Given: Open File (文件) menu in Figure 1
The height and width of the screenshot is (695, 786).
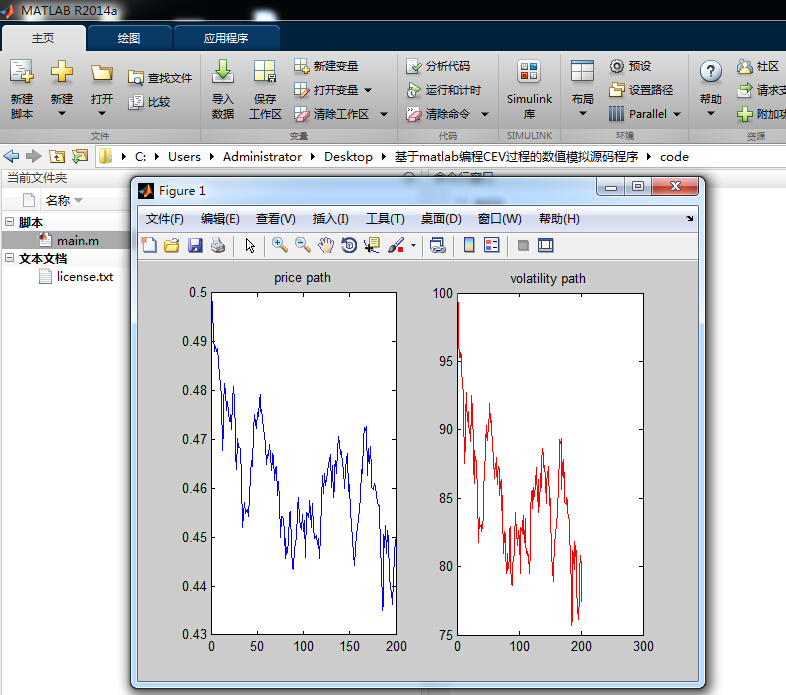Looking at the screenshot, I should pos(164,219).
